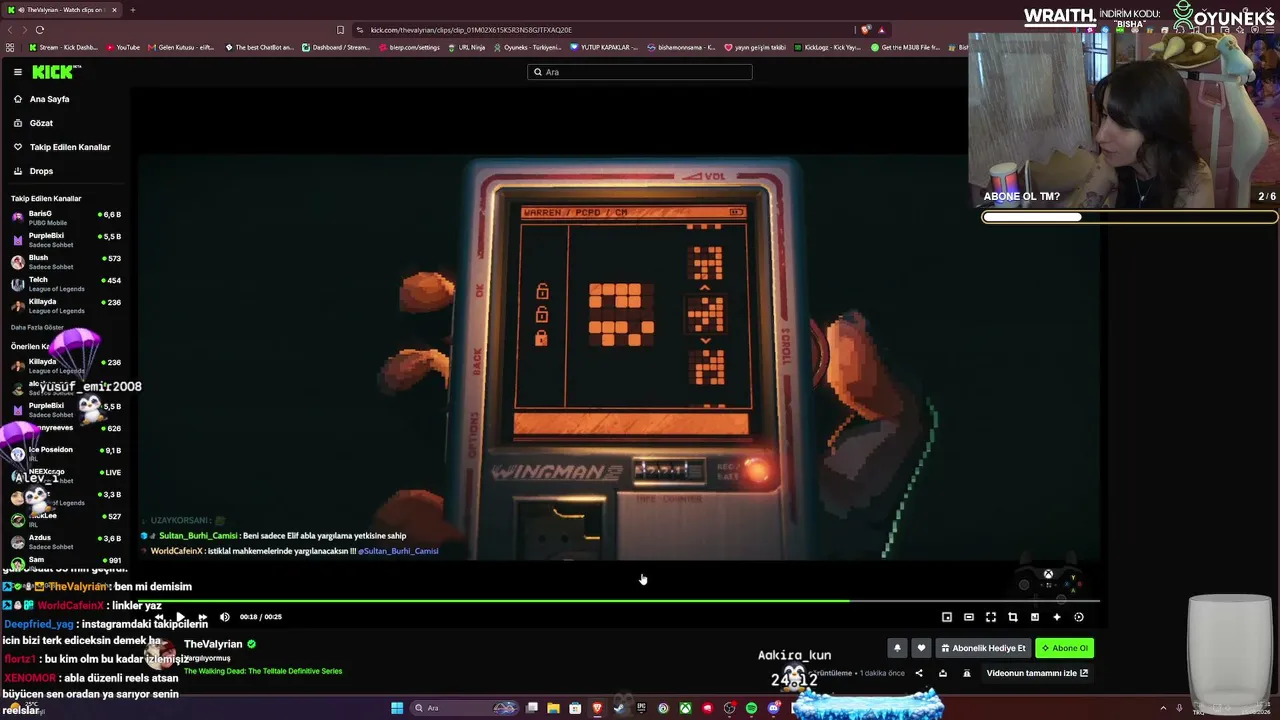Open video player settings icon

(1079, 617)
